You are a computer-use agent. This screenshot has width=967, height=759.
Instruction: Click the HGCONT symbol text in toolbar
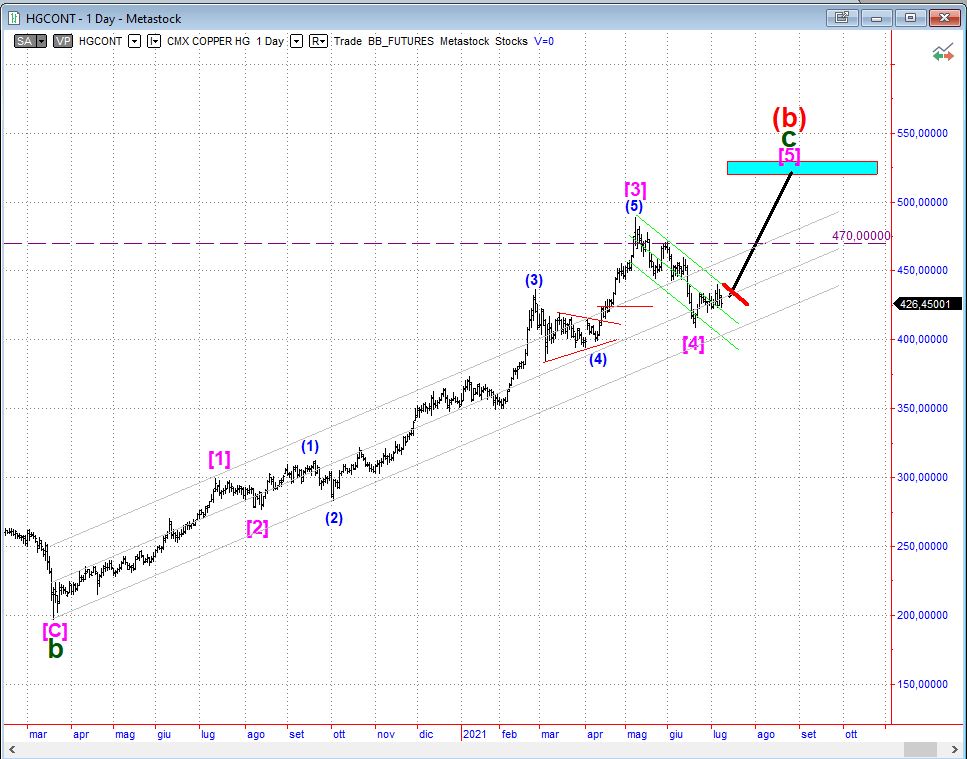101,41
